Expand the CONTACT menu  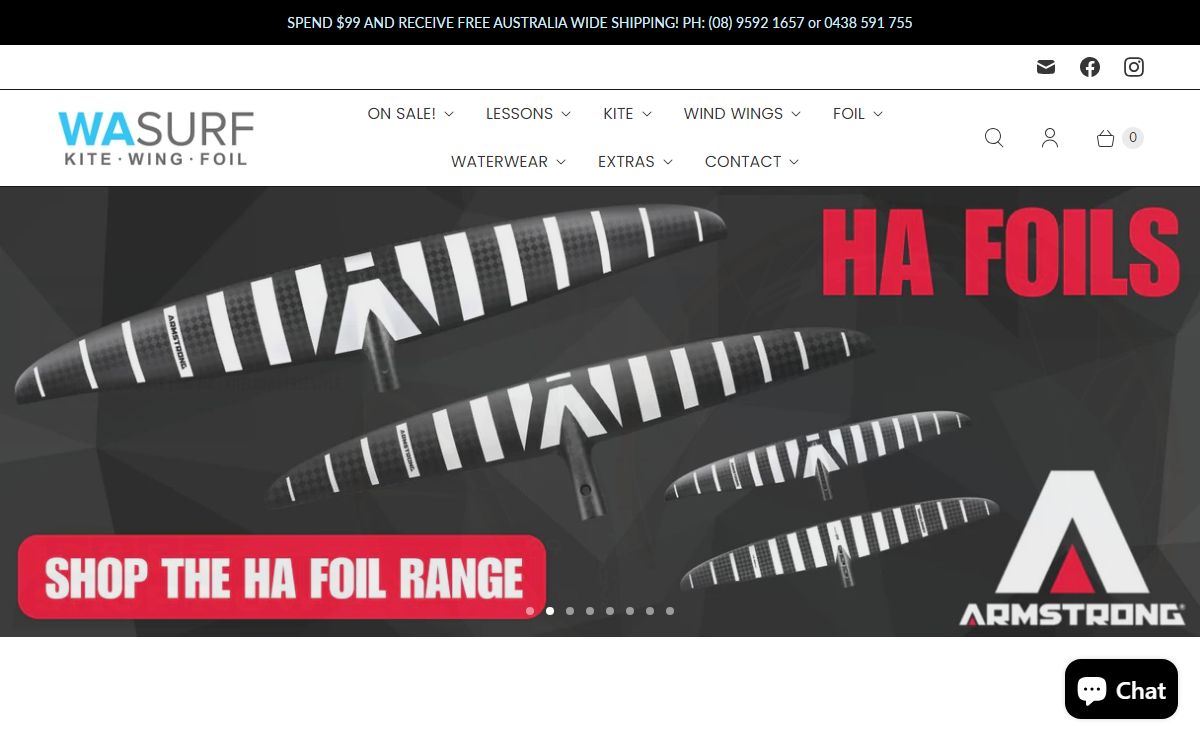point(752,162)
